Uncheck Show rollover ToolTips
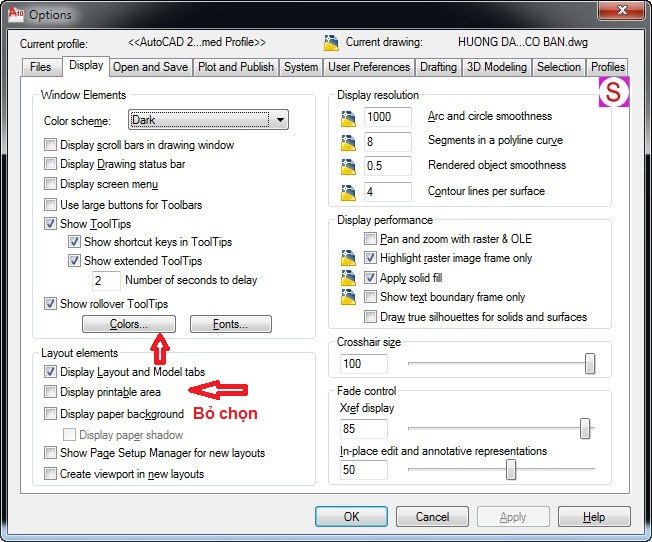The width and height of the screenshot is (652, 542). tap(50, 304)
